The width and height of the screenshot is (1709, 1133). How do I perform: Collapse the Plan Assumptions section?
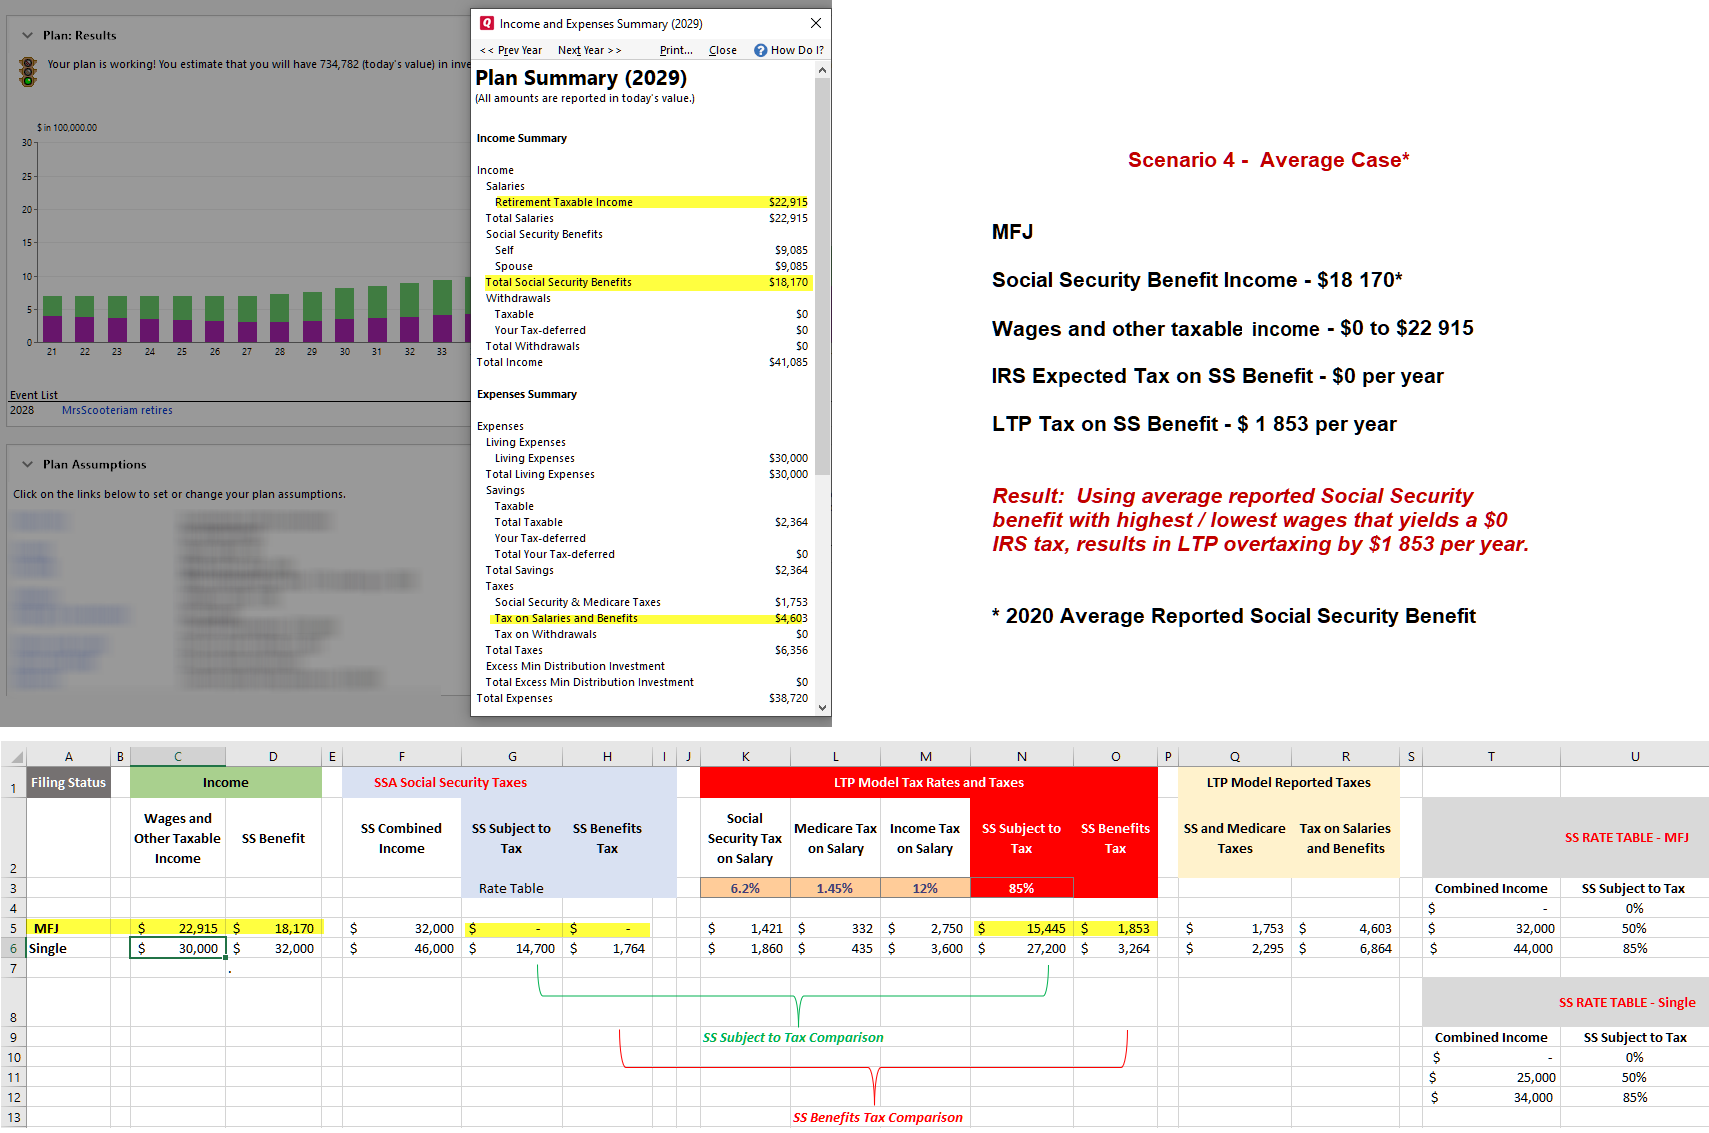tap(27, 464)
